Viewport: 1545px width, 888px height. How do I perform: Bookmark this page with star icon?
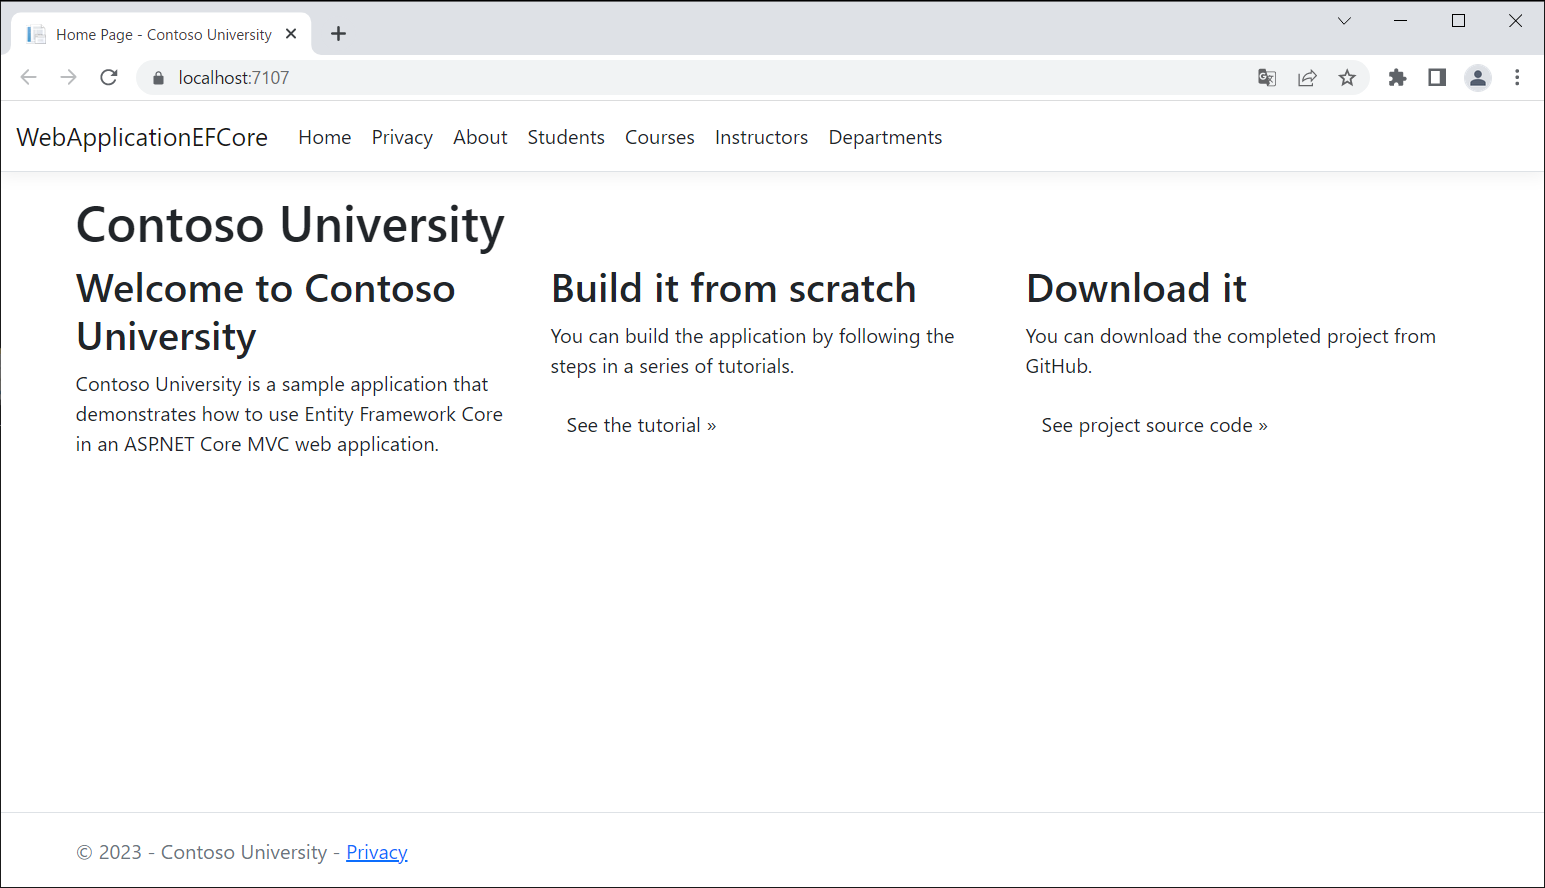tap(1347, 78)
